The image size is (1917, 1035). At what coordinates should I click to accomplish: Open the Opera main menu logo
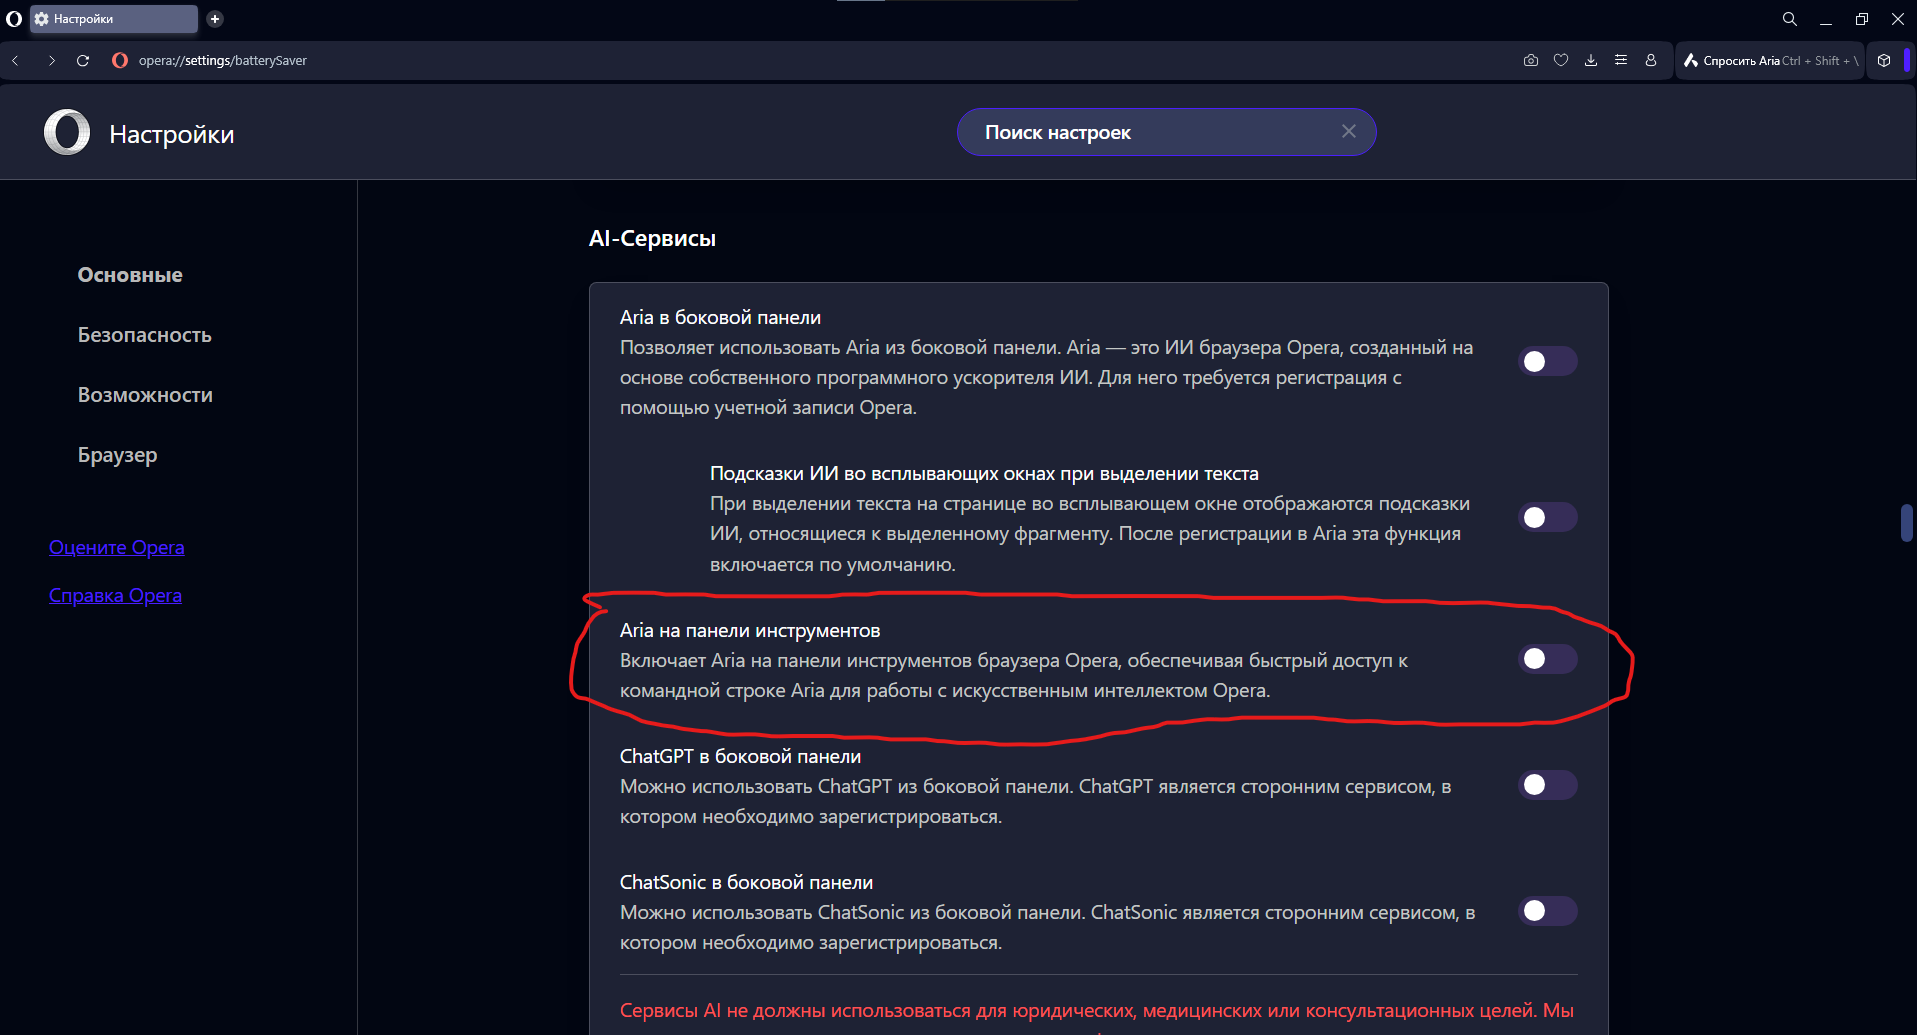(x=14, y=19)
